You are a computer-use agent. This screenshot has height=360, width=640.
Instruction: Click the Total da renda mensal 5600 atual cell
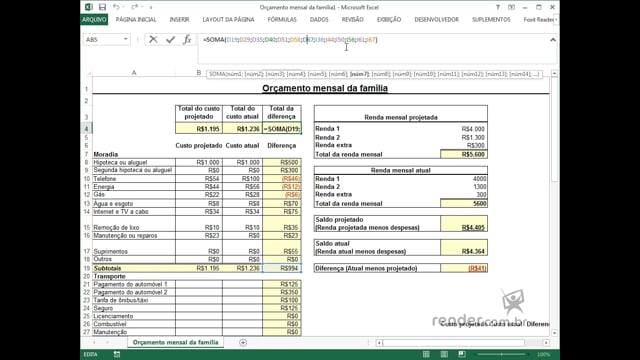[x=464, y=203]
